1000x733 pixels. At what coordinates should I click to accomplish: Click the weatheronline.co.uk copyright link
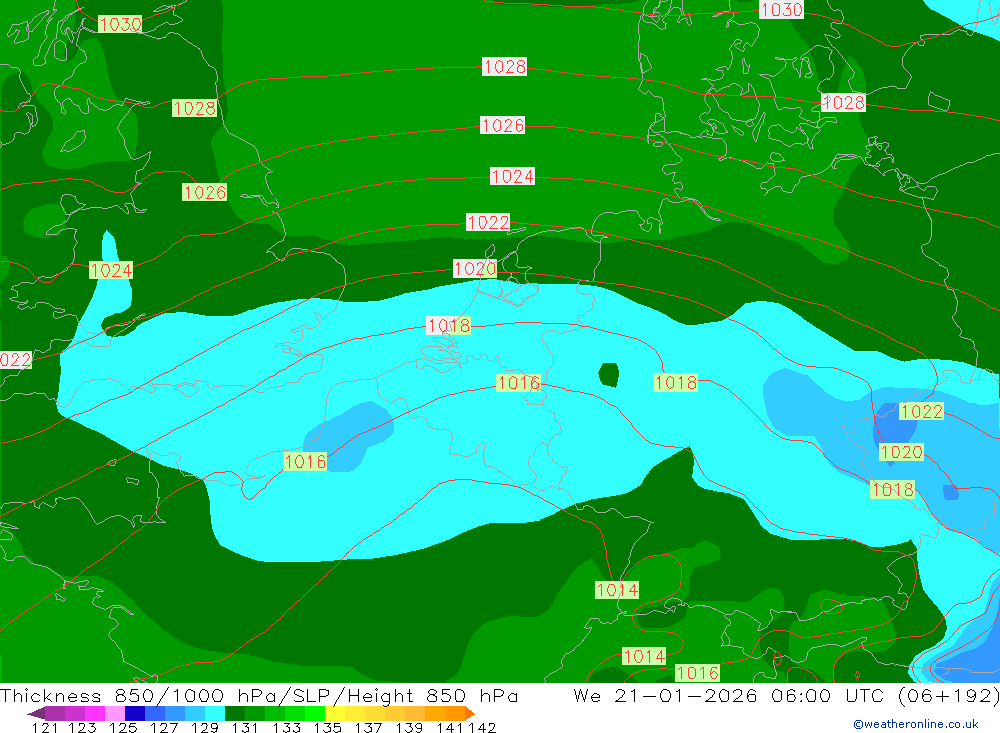click(916, 724)
